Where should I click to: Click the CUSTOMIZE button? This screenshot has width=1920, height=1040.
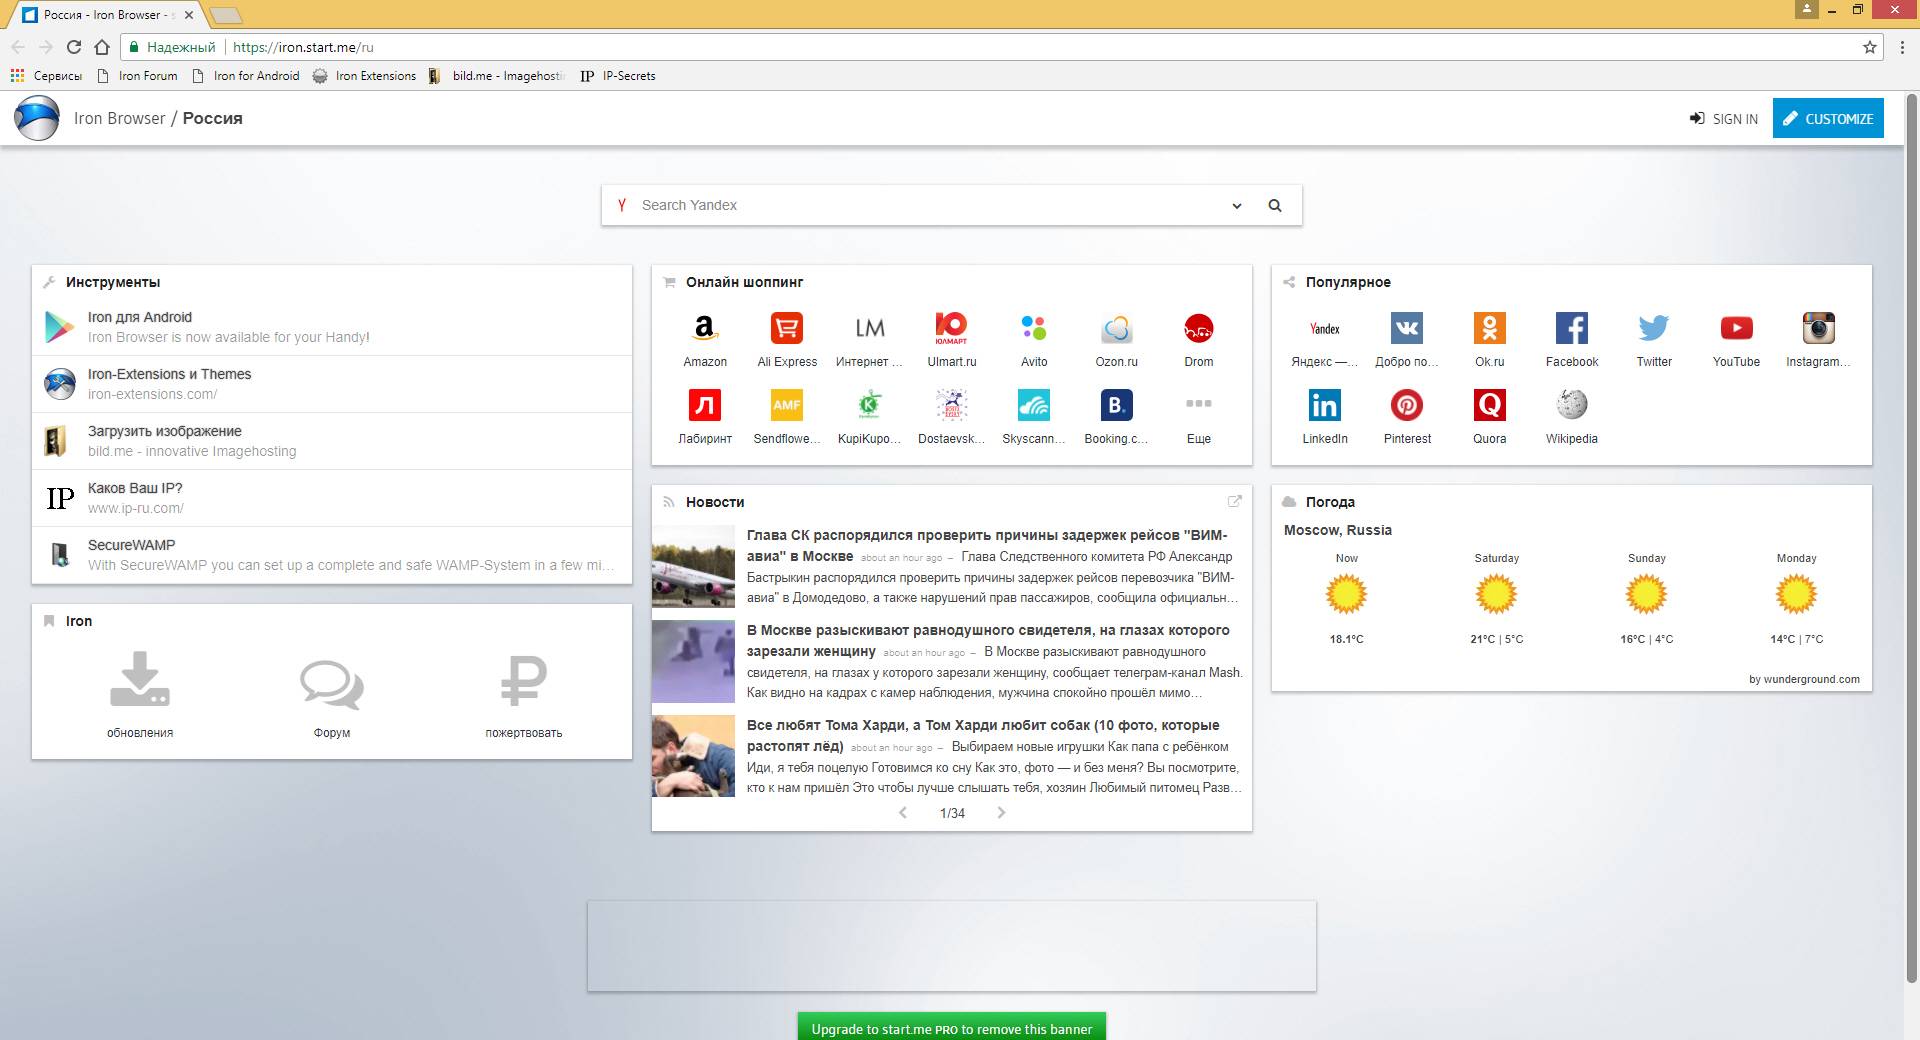pyautogui.click(x=1828, y=118)
